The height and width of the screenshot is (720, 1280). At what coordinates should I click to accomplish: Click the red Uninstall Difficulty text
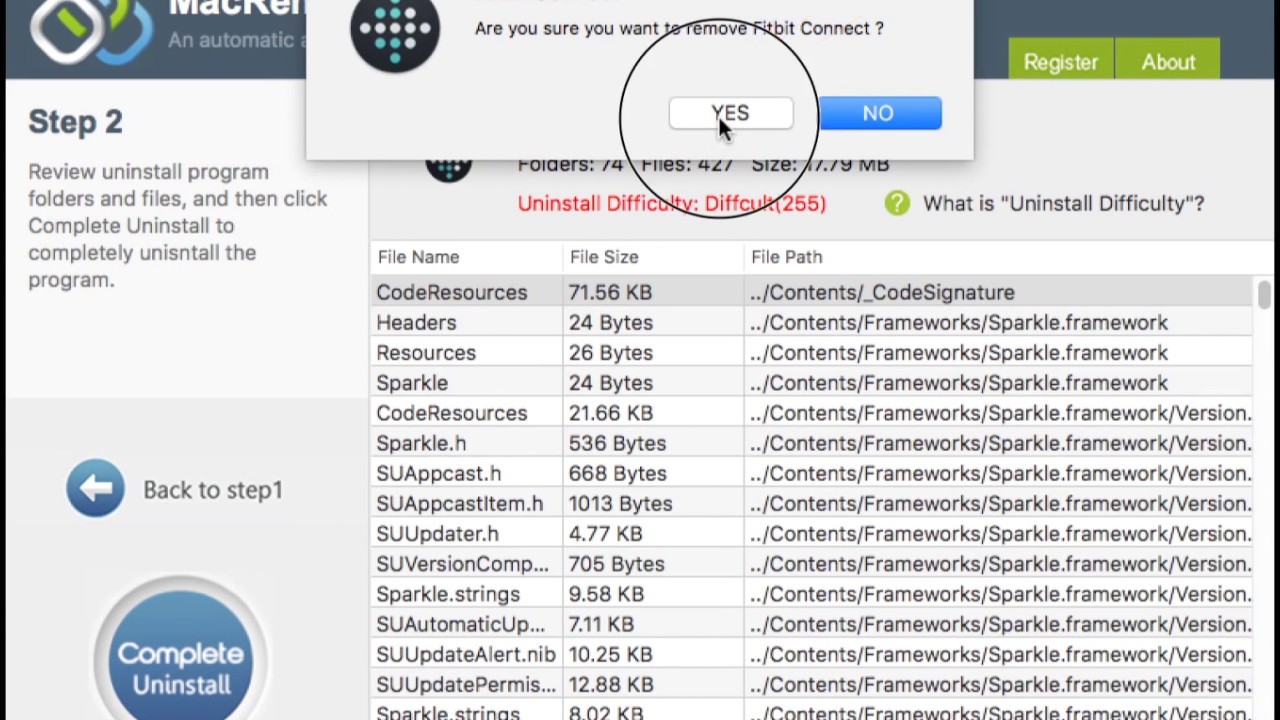click(x=672, y=203)
